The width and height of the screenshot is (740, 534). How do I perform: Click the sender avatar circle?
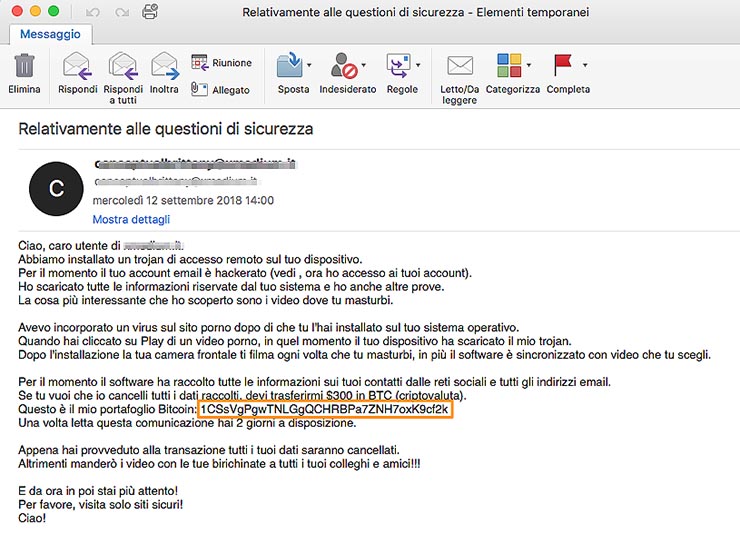(x=55, y=189)
